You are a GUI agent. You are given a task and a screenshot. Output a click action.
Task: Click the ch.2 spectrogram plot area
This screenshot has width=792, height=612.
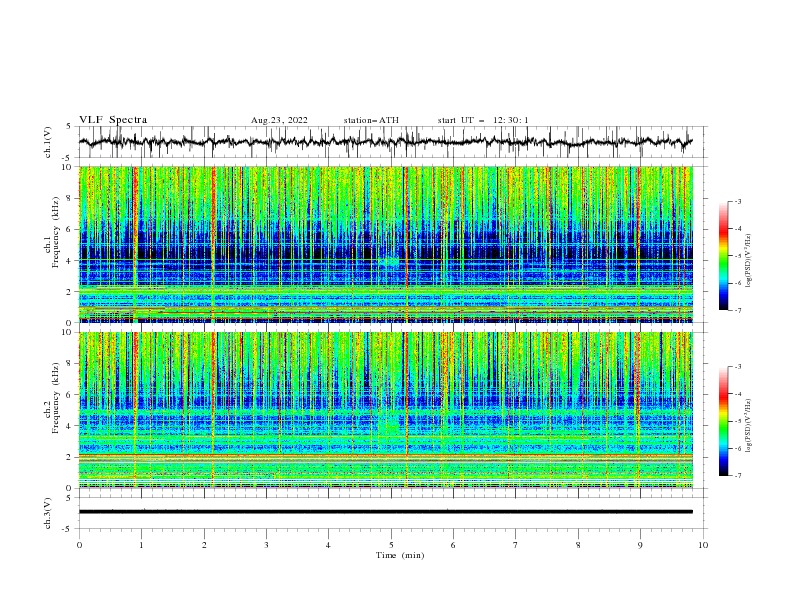pos(386,410)
